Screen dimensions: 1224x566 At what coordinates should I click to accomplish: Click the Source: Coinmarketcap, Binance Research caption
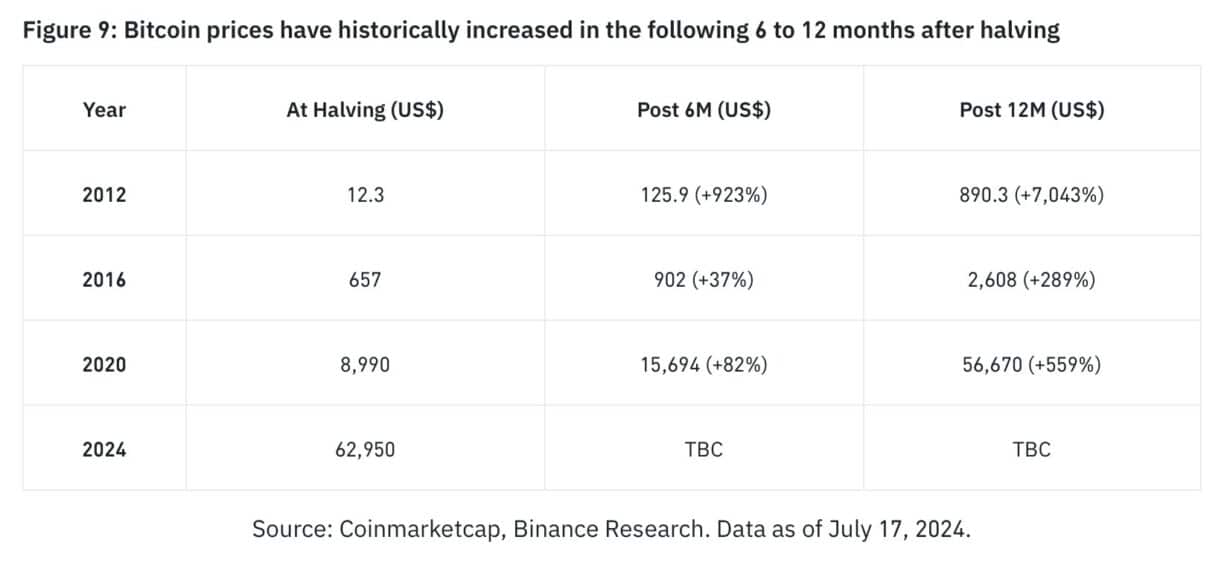coord(611,529)
